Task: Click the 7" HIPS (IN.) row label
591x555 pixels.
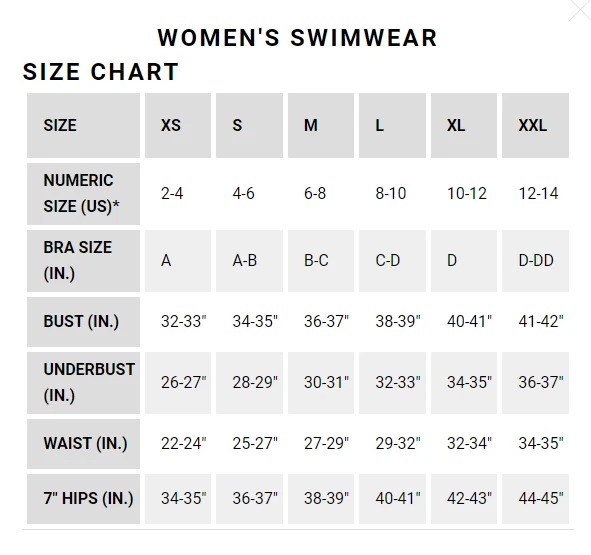Action: [83, 499]
